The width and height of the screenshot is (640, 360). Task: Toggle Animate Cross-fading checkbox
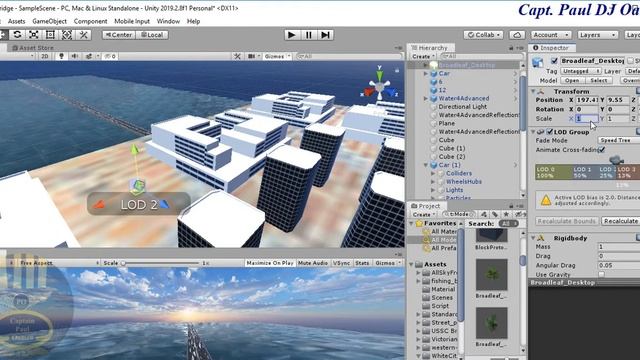click(602, 150)
